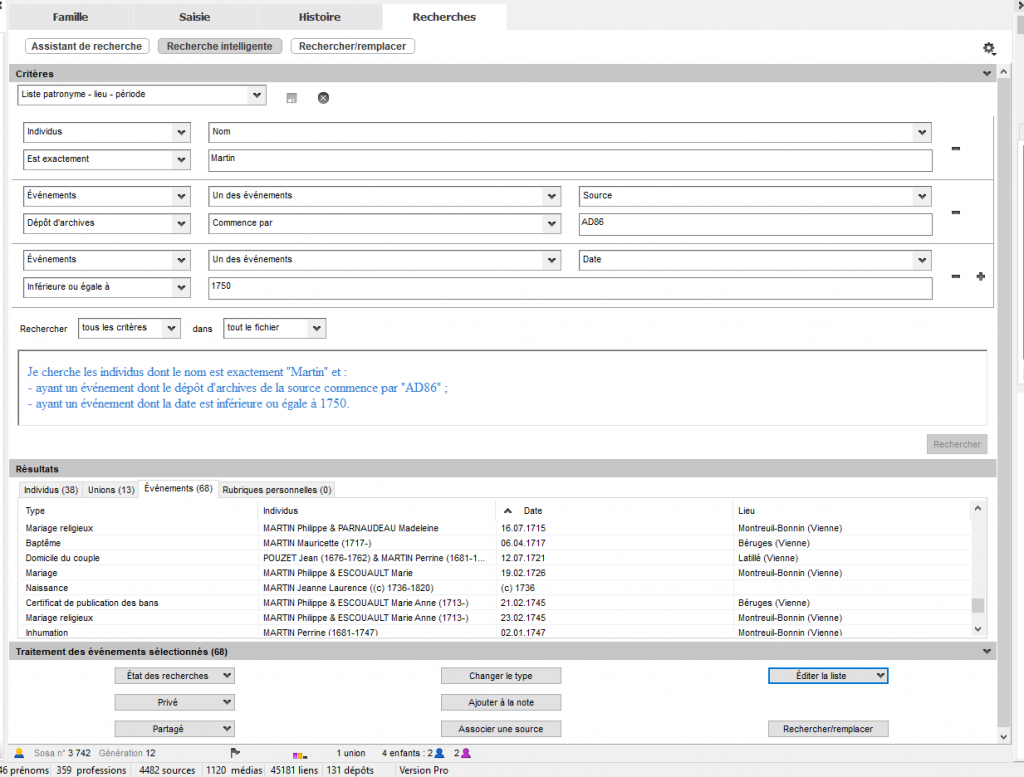Click the 'Associer une source' button

(501, 729)
